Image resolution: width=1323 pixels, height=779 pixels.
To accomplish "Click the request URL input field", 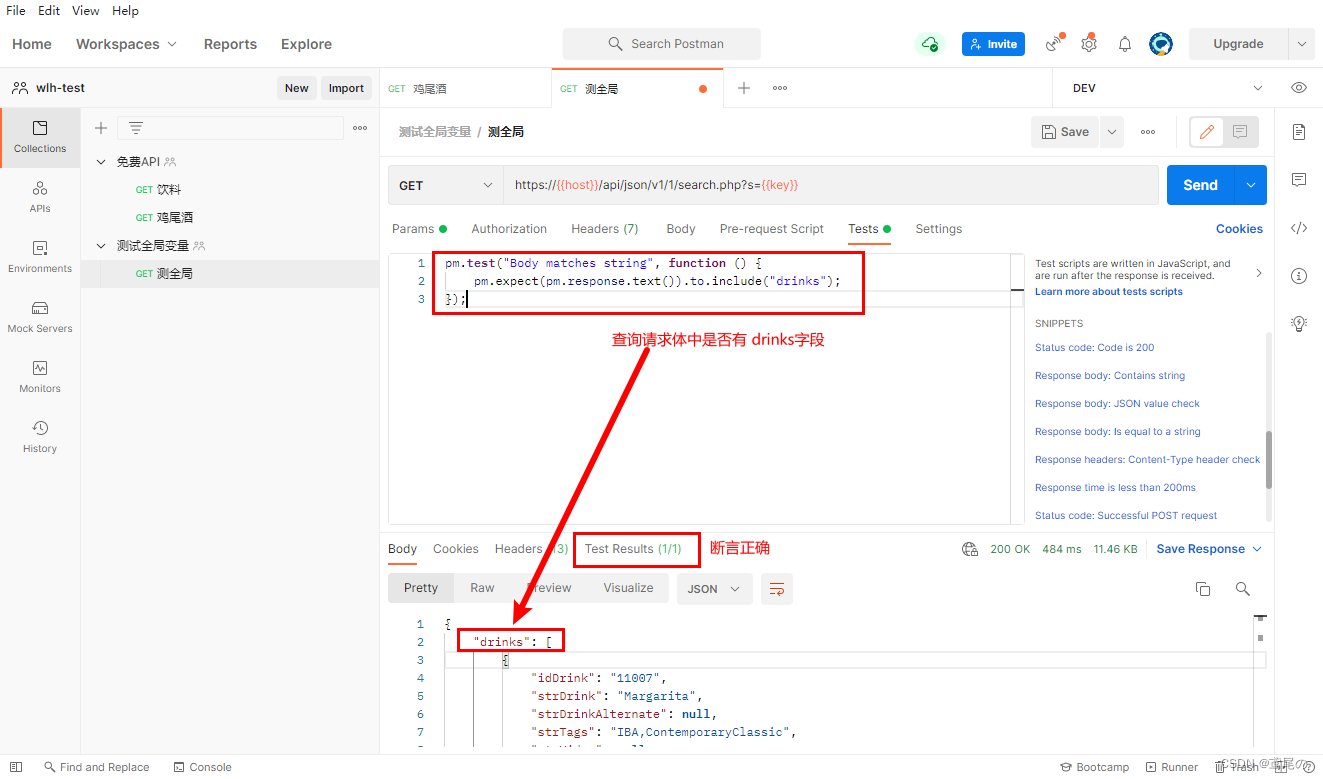I will [831, 185].
